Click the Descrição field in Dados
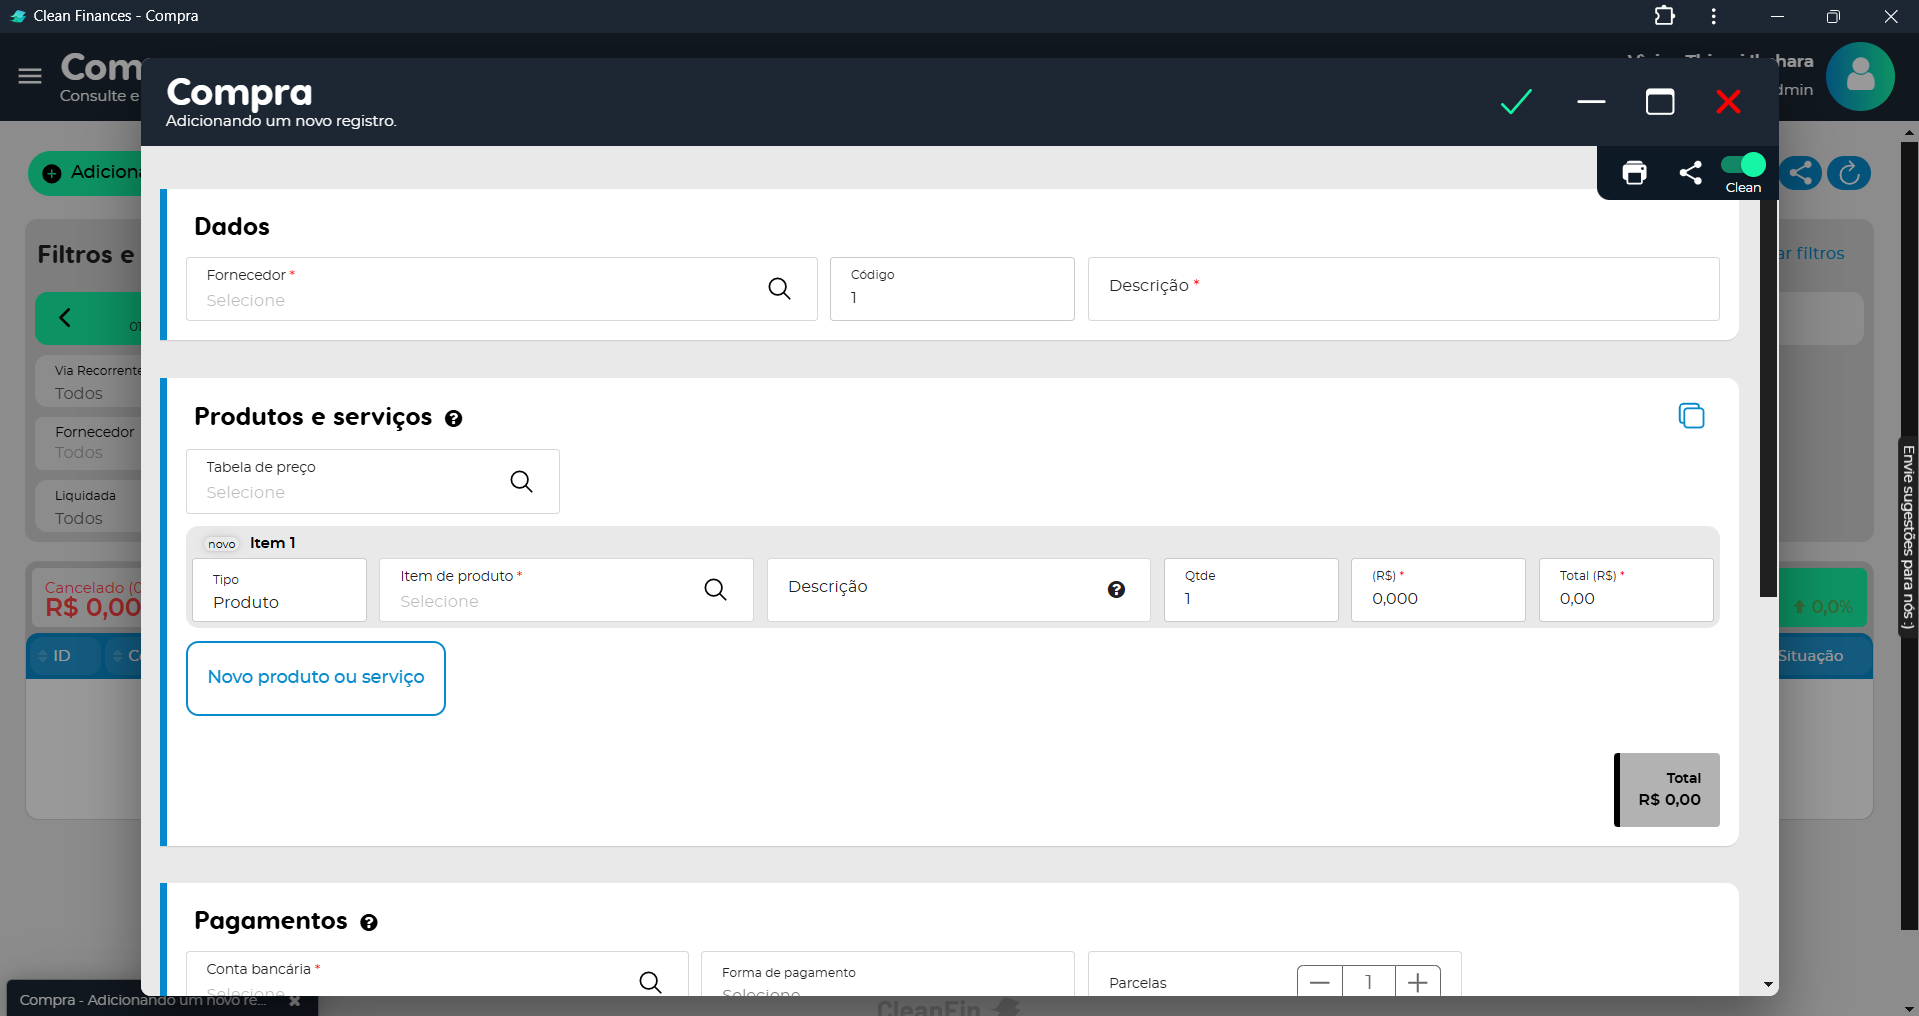 pos(1403,289)
